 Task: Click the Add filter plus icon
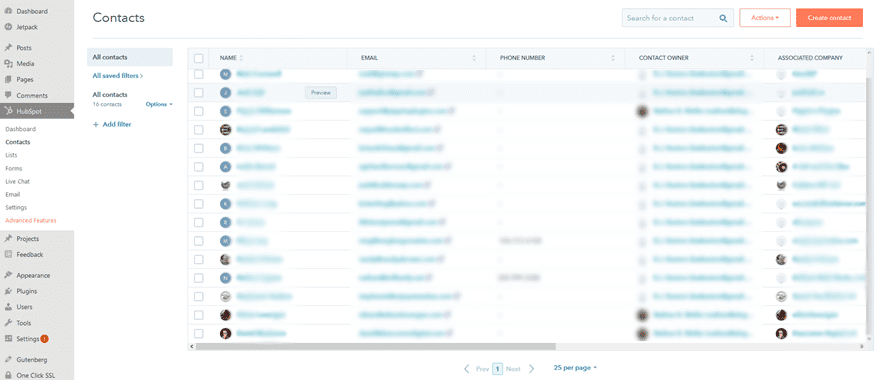[x=95, y=125]
